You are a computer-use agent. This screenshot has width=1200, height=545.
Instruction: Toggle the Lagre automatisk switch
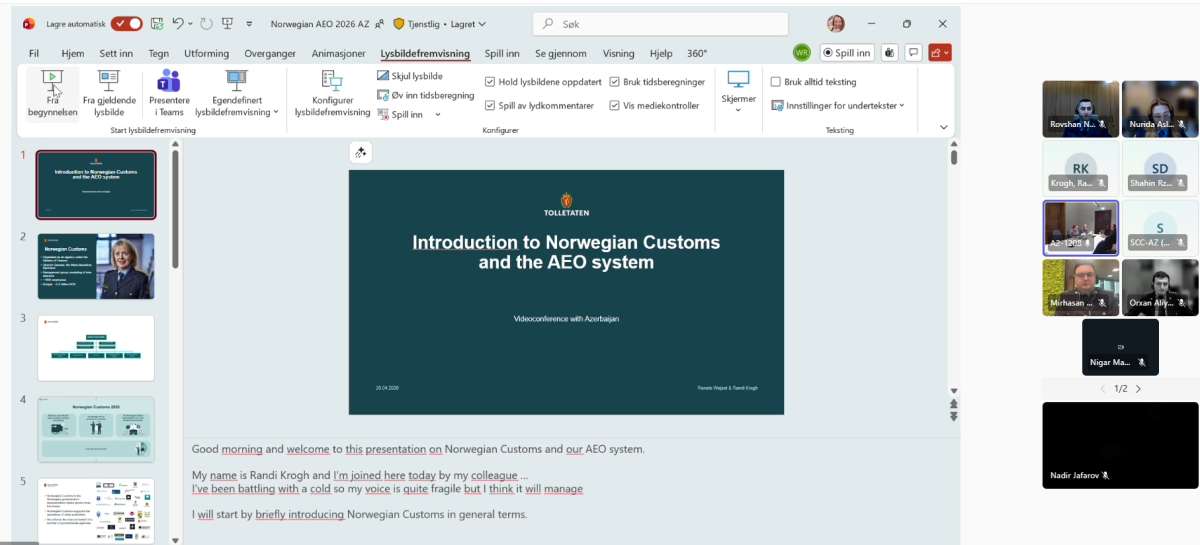point(126,24)
